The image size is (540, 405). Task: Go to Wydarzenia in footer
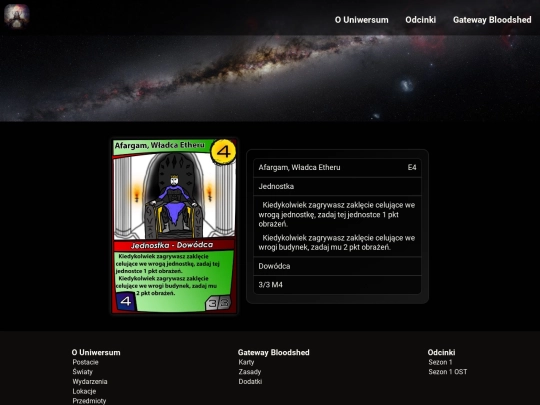[90, 382]
